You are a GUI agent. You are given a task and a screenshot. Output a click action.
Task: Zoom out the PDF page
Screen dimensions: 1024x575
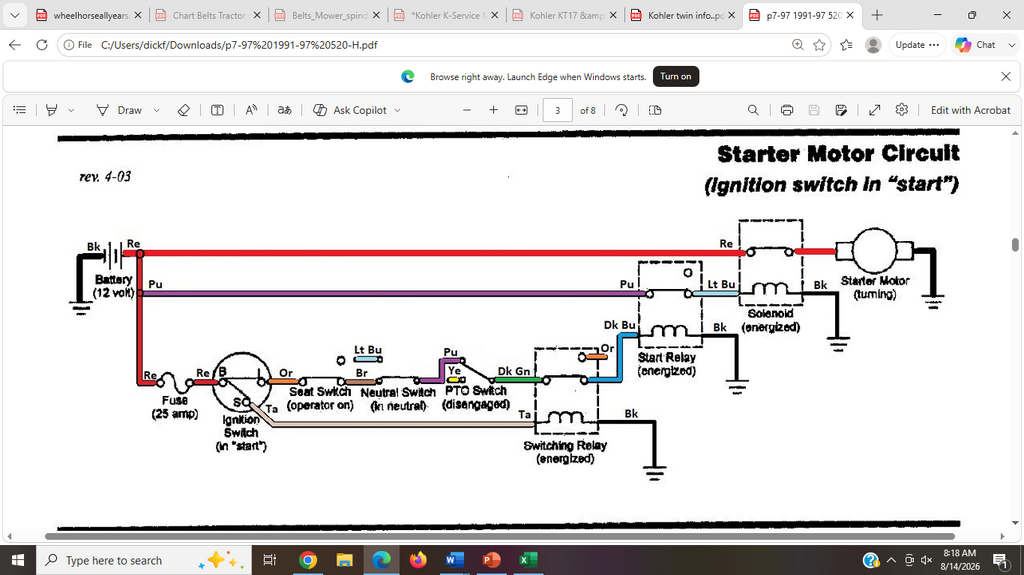click(x=467, y=110)
